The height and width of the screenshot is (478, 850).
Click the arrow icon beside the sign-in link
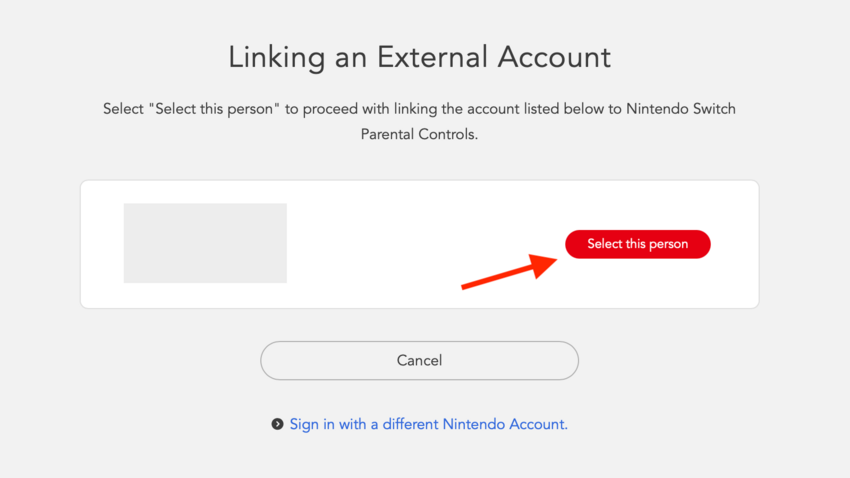[277, 424]
